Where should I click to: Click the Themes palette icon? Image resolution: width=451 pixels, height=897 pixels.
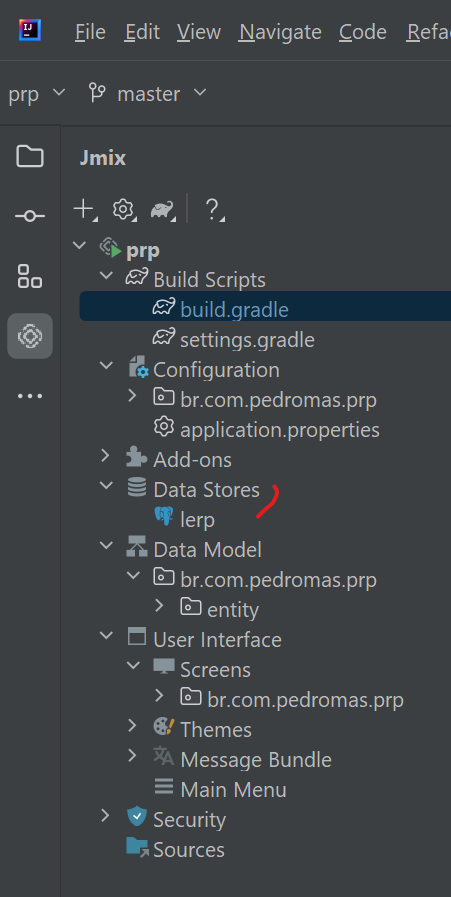(164, 727)
